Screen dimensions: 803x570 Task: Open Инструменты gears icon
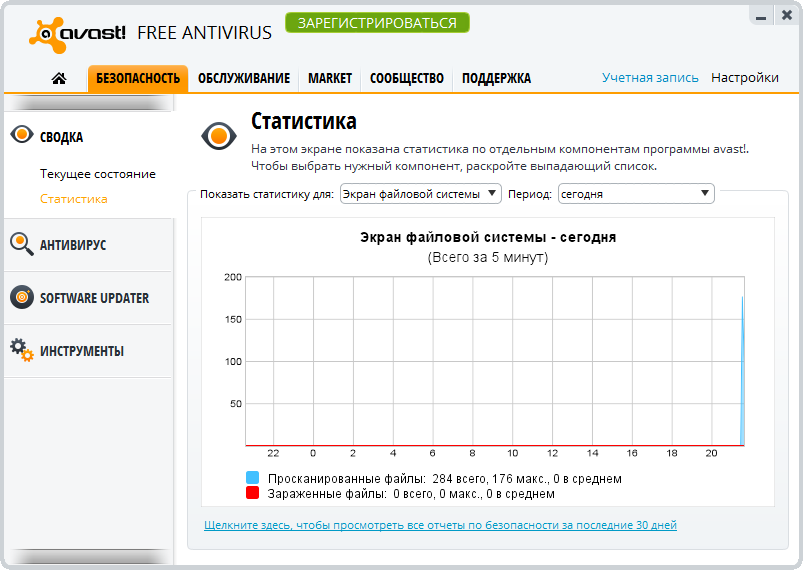[x=22, y=350]
